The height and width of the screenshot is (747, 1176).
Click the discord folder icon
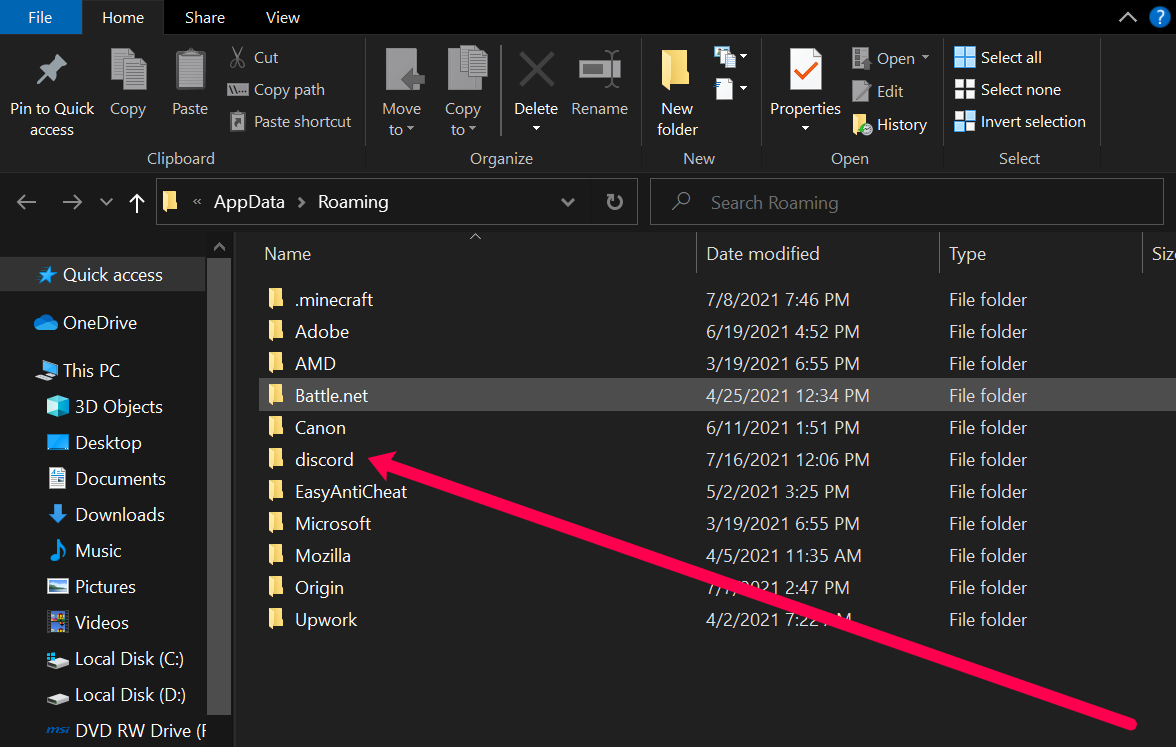coord(276,458)
